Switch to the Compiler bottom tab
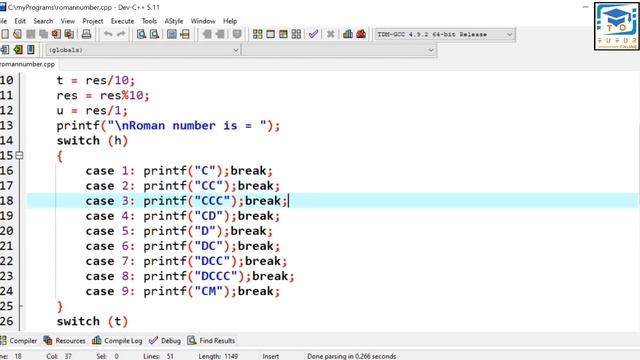 click(19, 340)
